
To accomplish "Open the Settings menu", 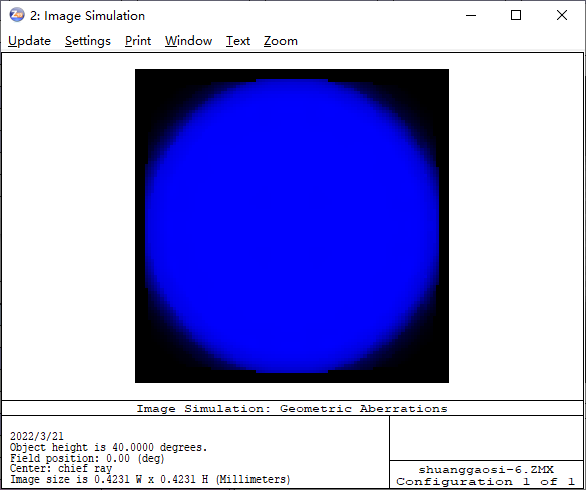I will (x=88, y=41).
